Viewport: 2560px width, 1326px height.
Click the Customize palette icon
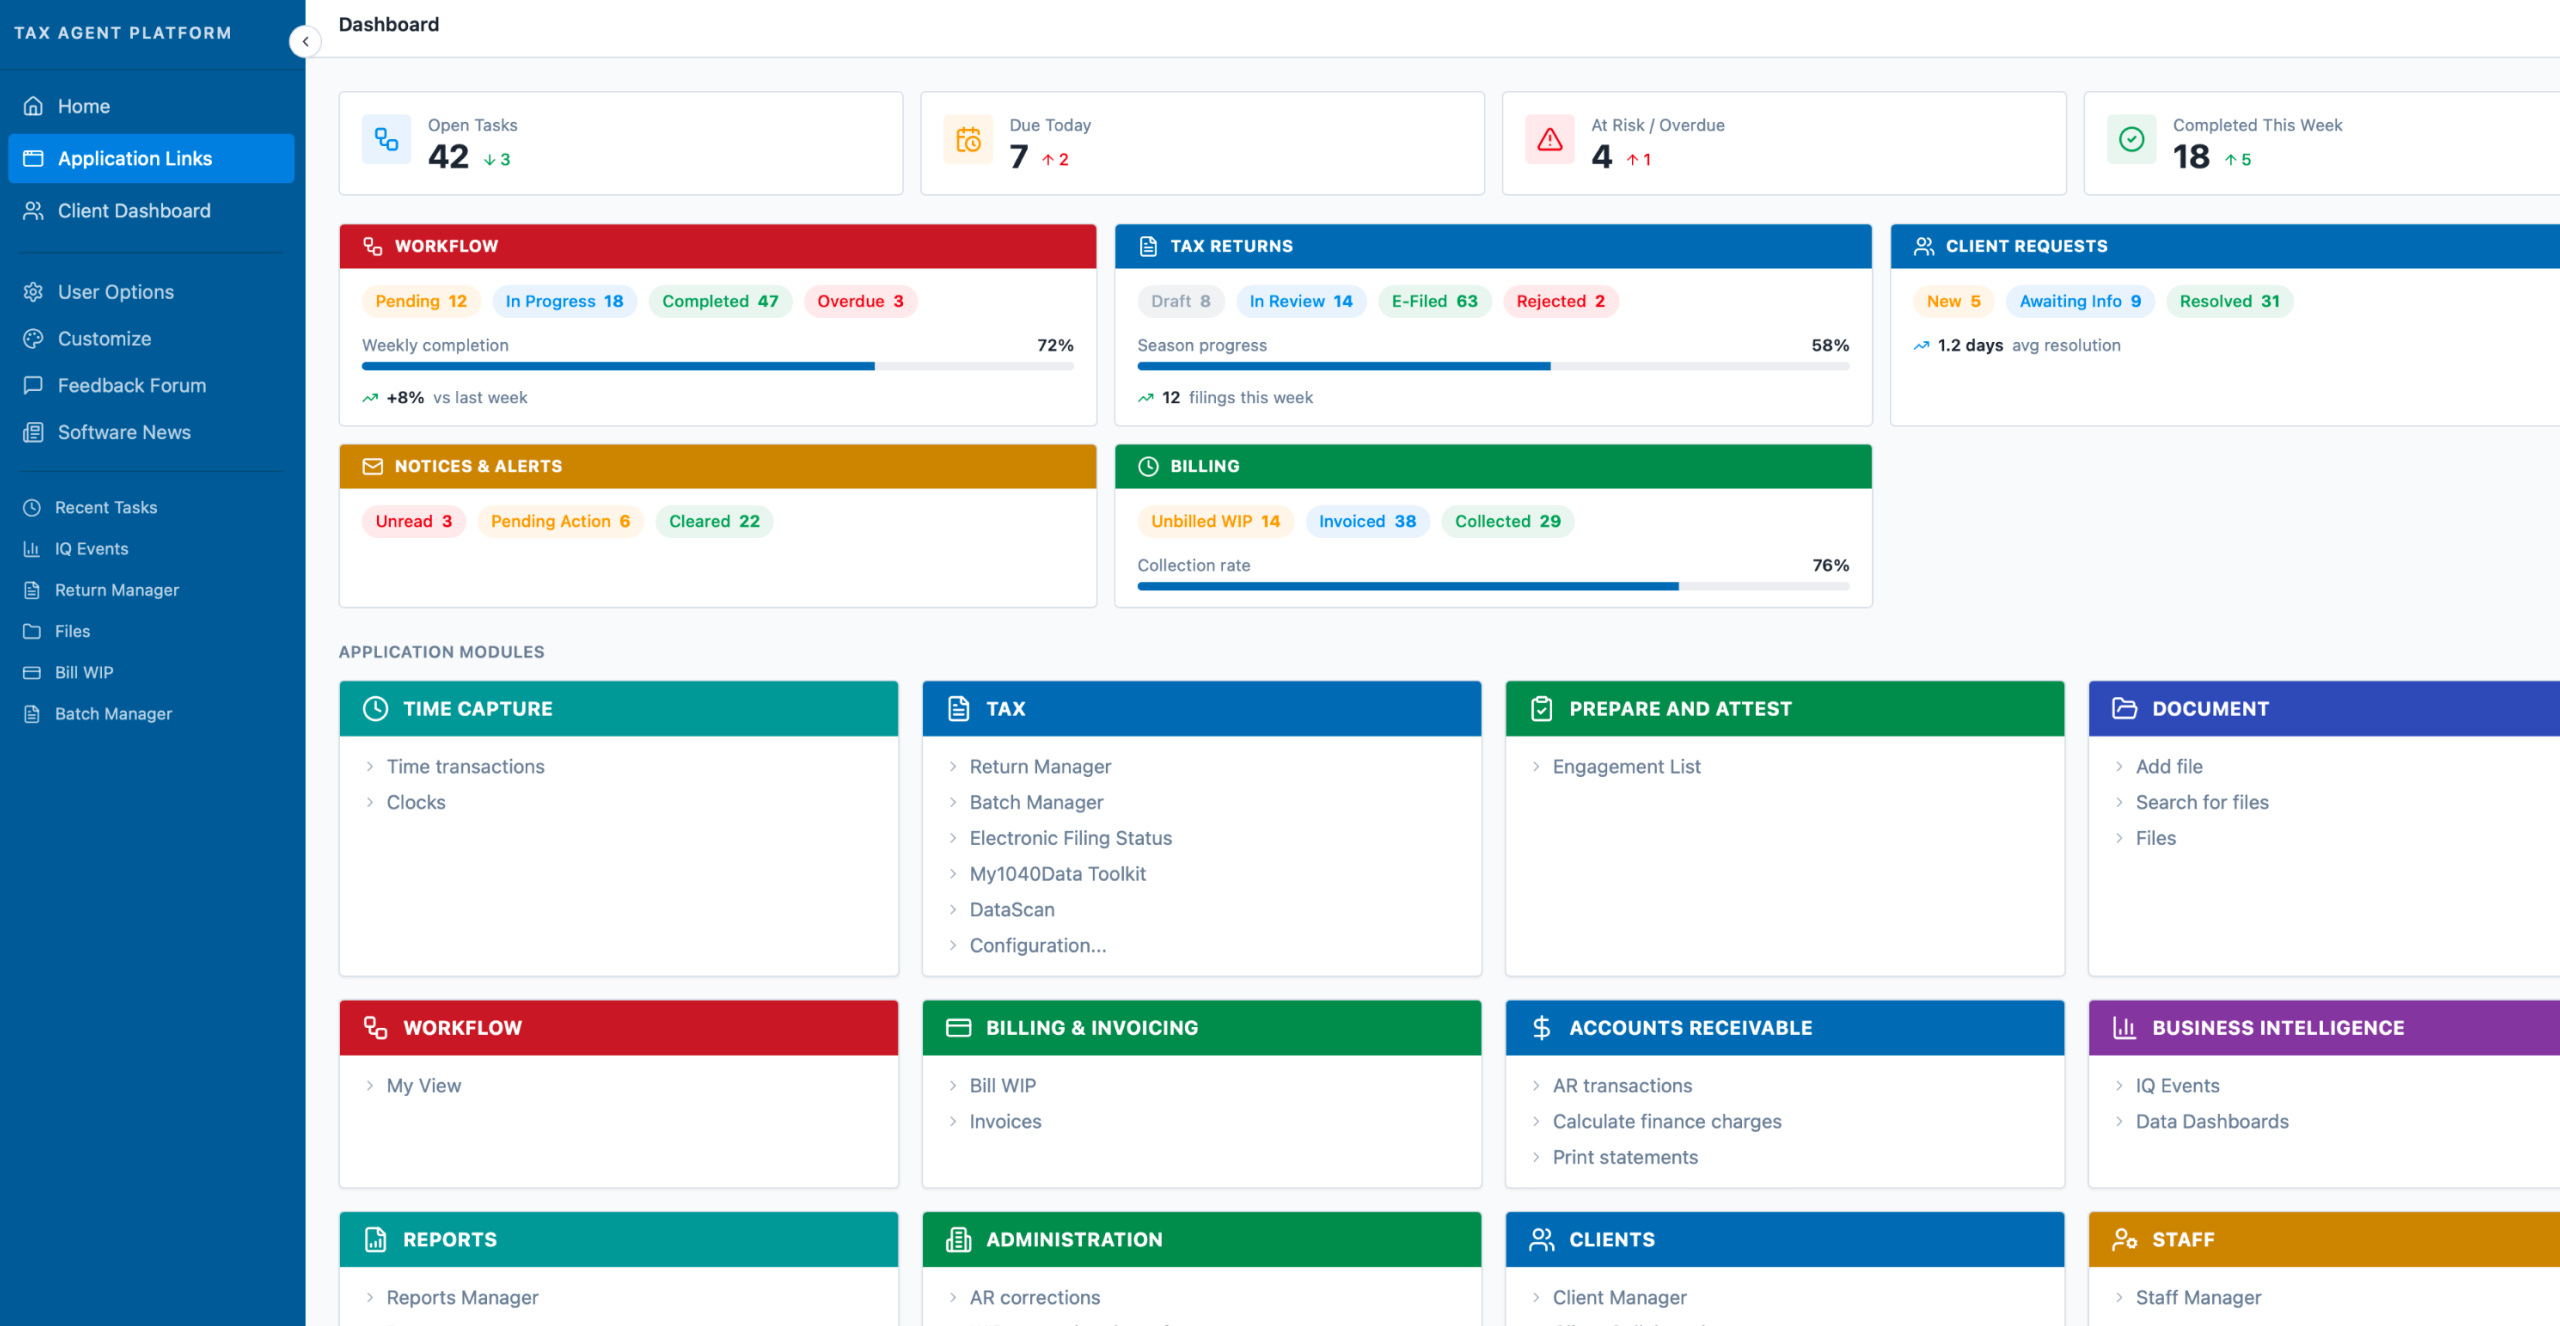point(33,339)
